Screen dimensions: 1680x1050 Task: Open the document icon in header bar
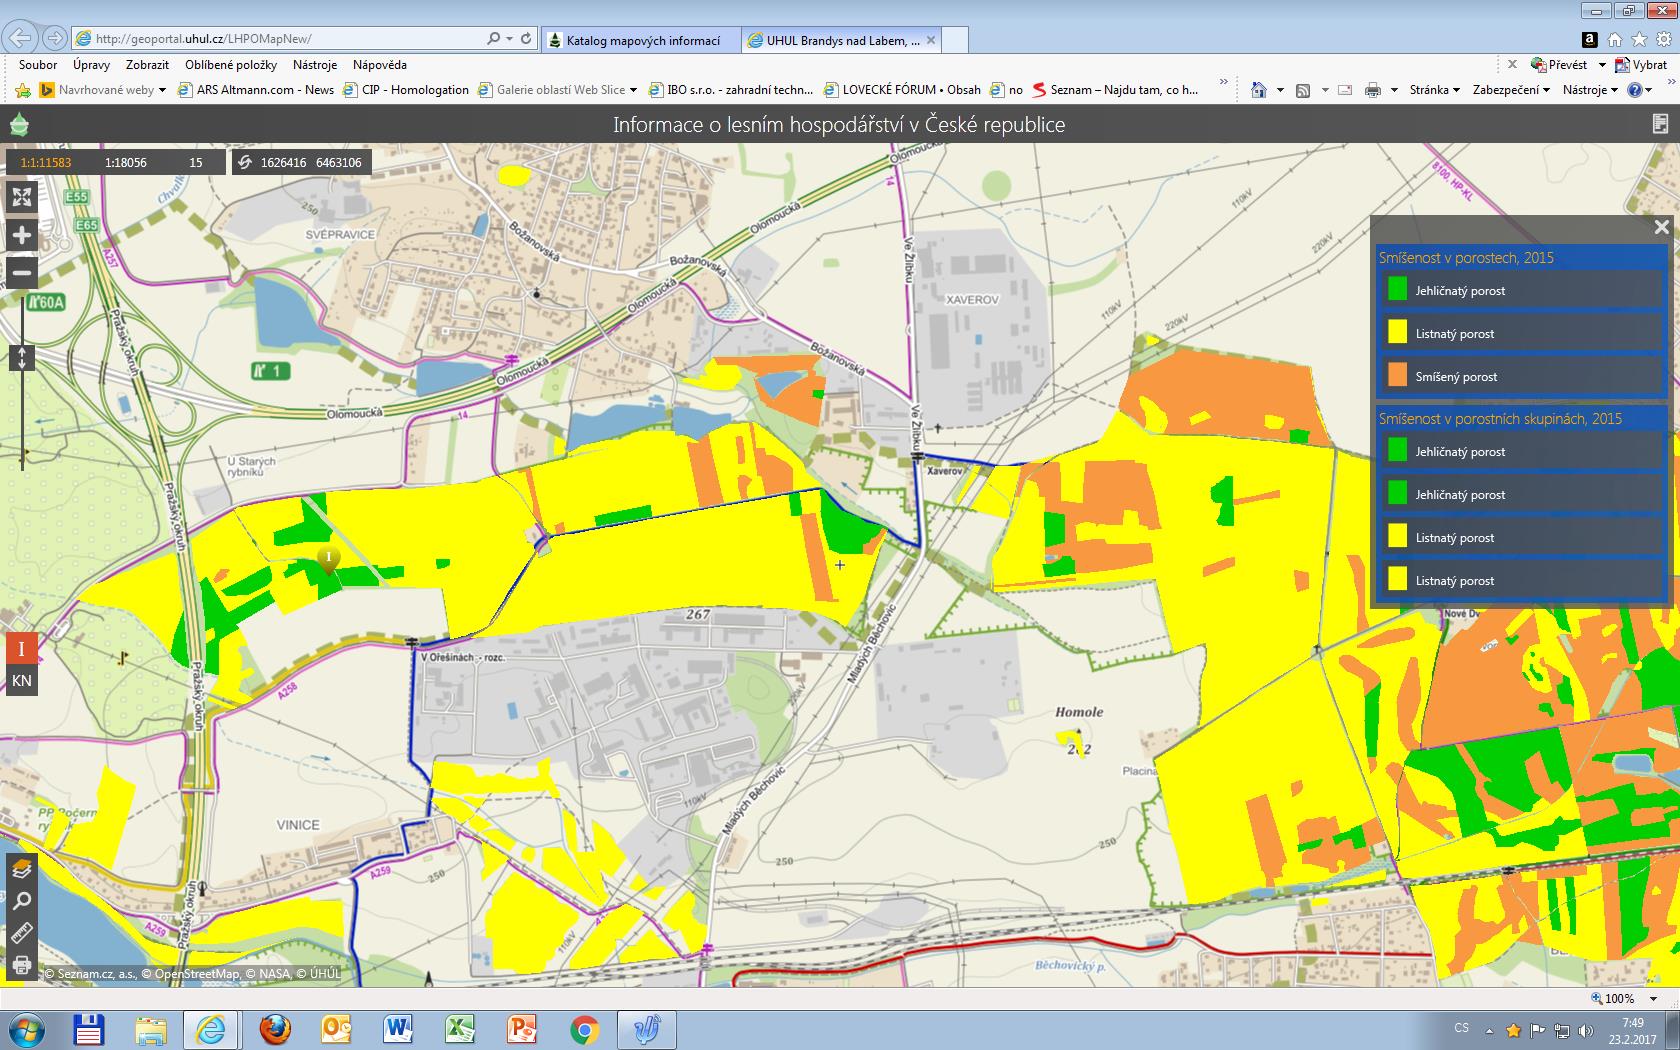(1660, 124)
